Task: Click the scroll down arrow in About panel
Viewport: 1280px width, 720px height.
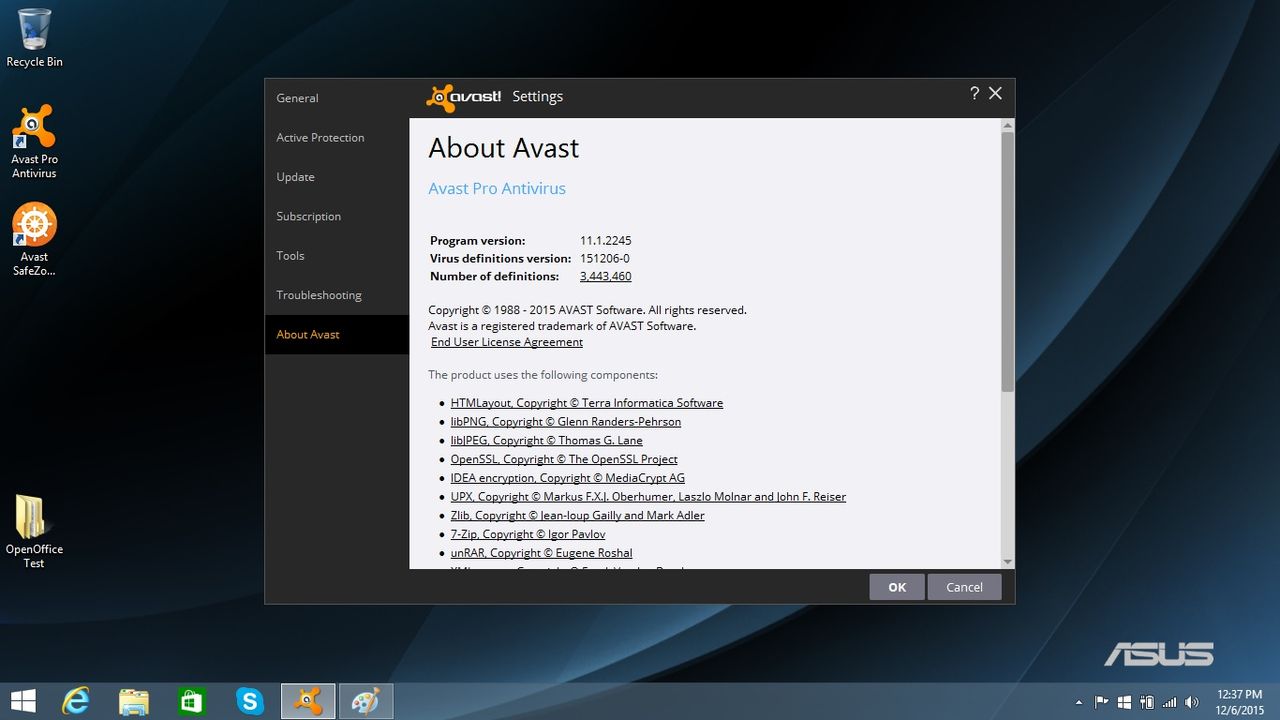Action: [x=1008, y=562]
